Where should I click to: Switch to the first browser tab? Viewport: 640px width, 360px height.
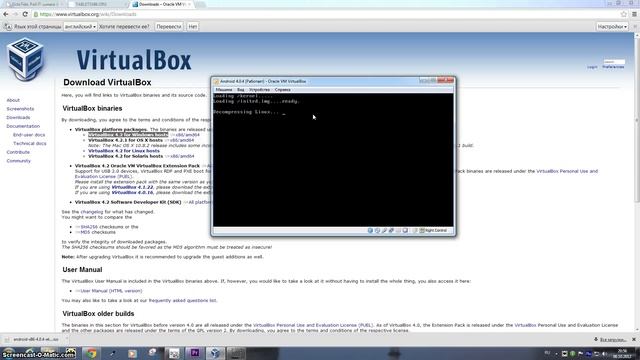pos(33,4)
